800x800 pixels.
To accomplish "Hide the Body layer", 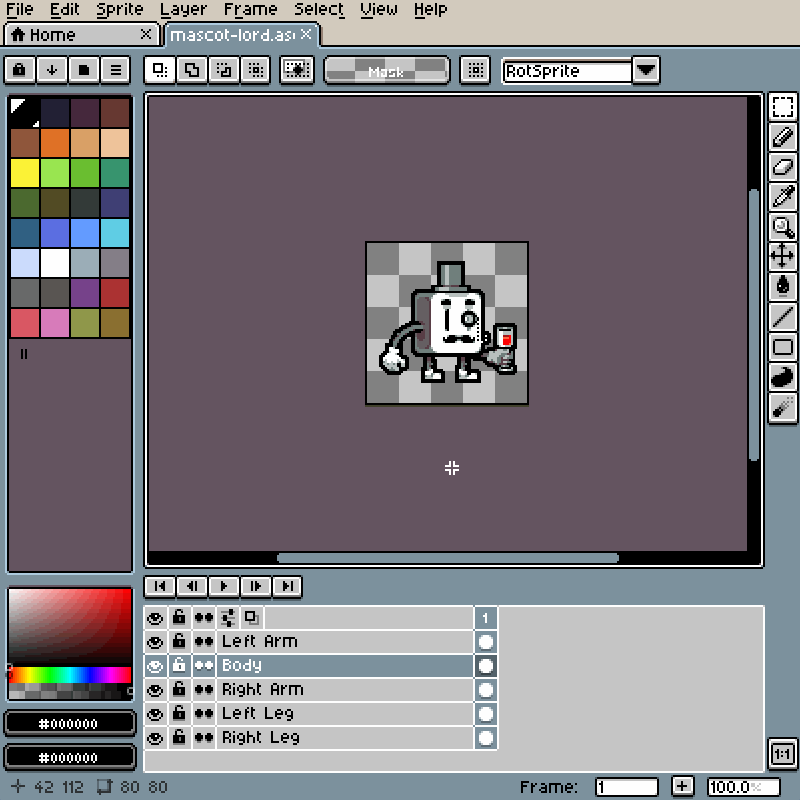I will (156, 665).
